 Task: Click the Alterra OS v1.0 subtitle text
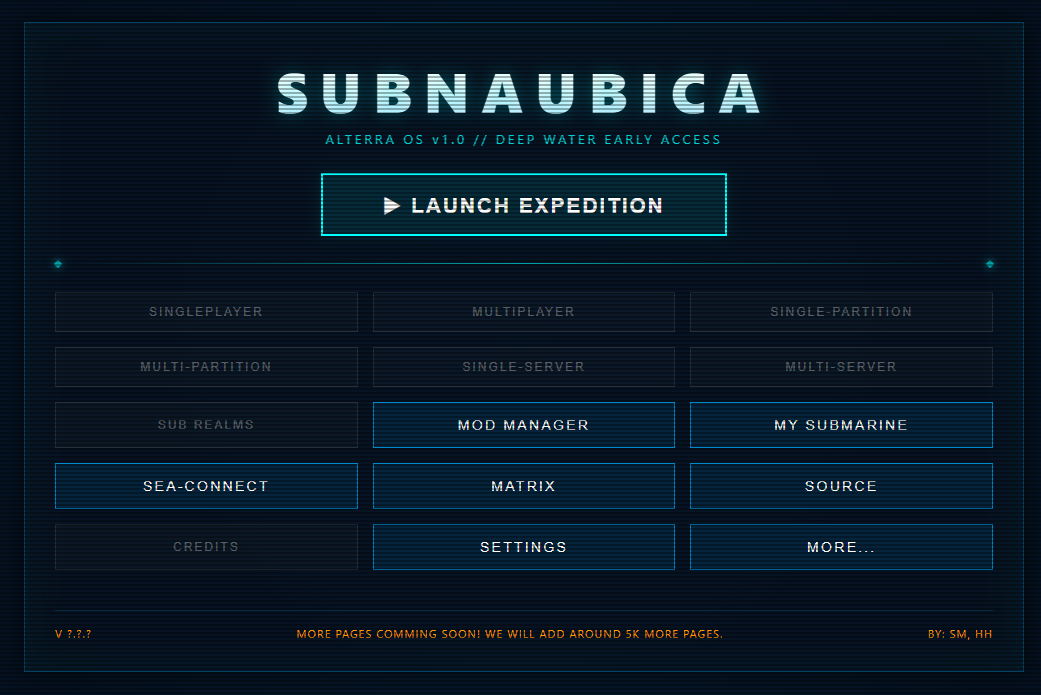pyautogui.click(x=523, y=139)
